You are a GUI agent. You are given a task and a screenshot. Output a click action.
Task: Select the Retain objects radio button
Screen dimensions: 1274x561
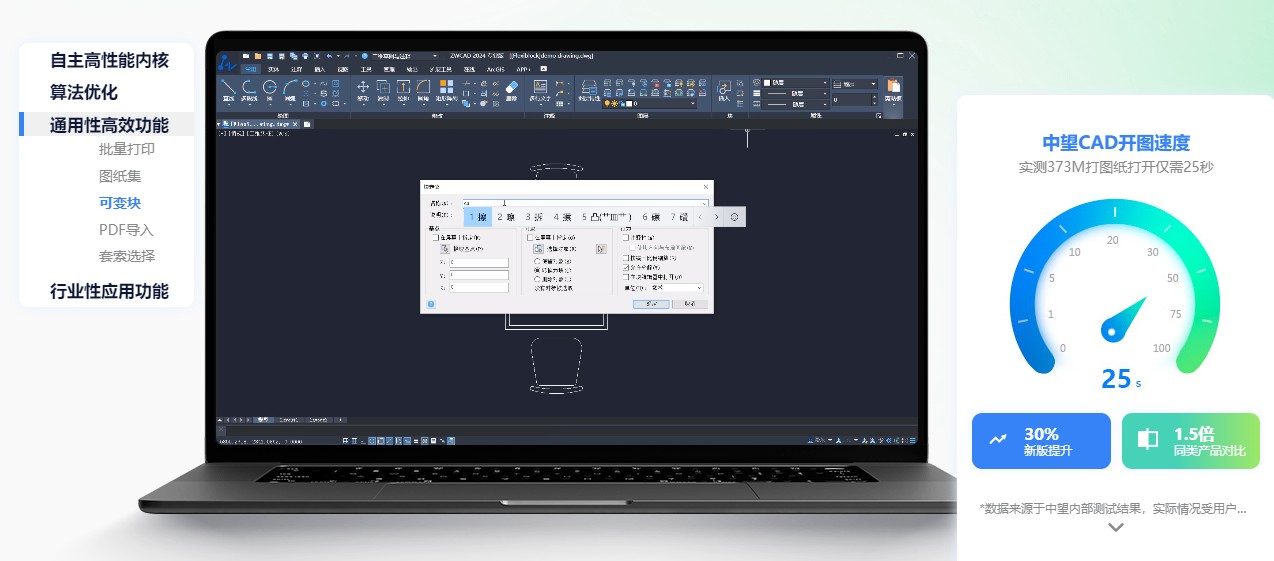tap(537, 261)
